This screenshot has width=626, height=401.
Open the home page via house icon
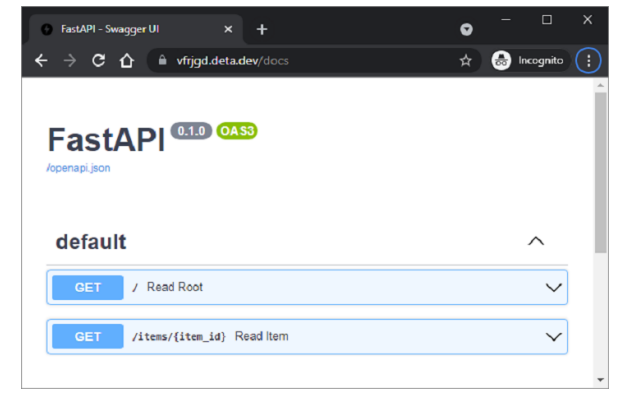point(127,61)
